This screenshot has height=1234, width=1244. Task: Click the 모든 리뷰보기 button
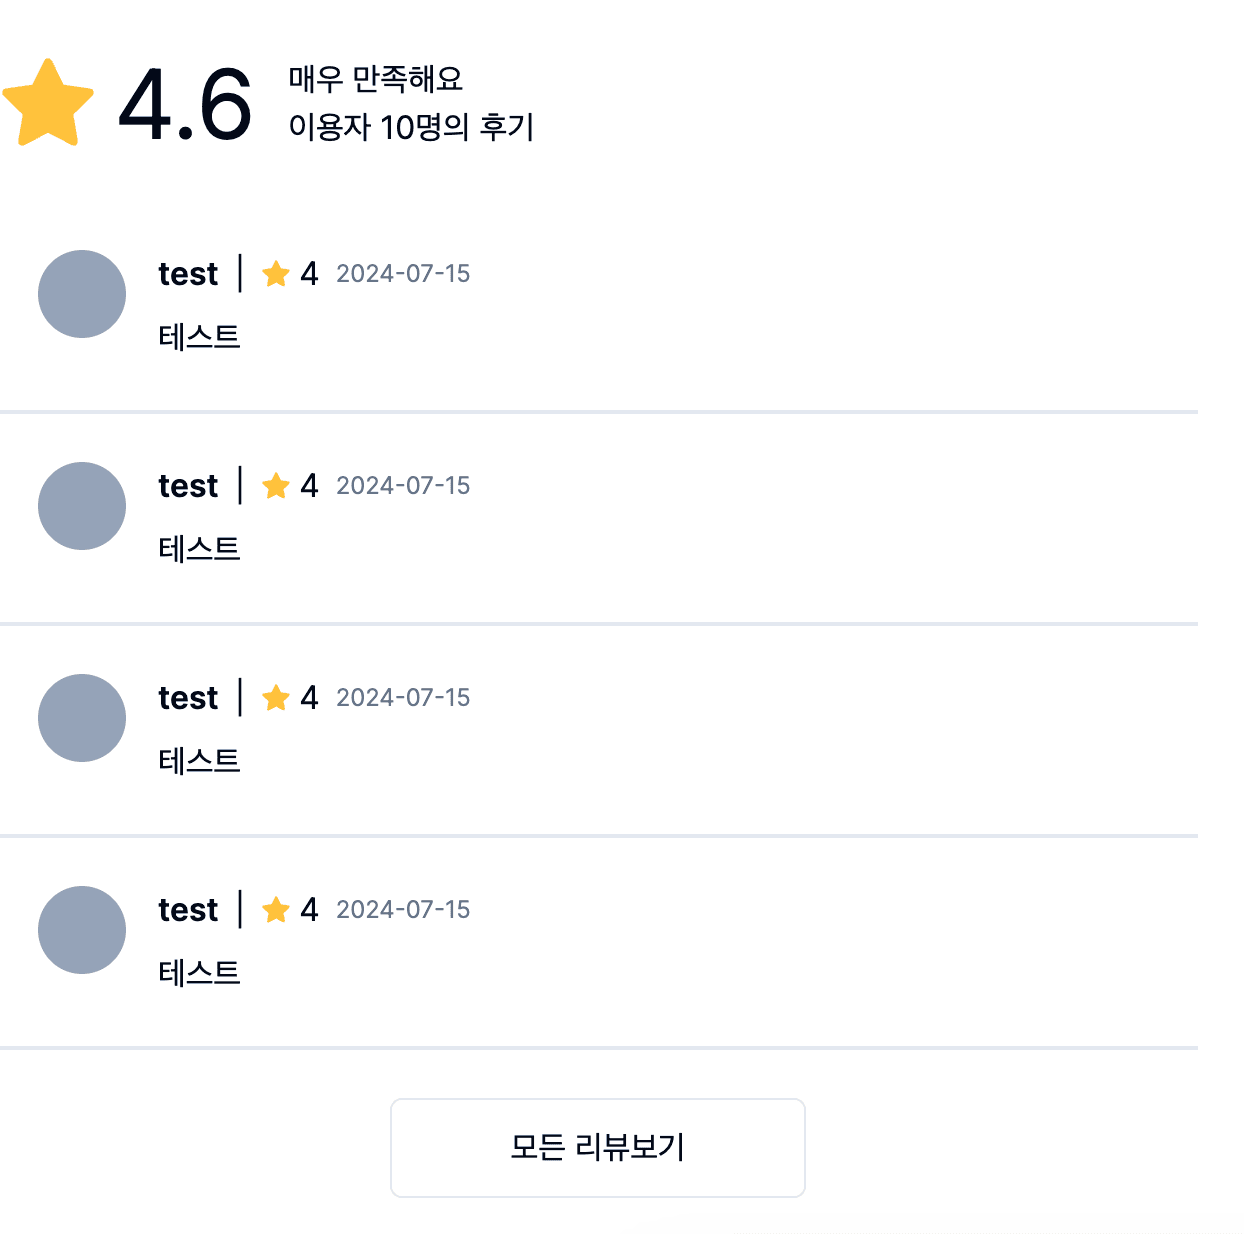click(597, 1147)
